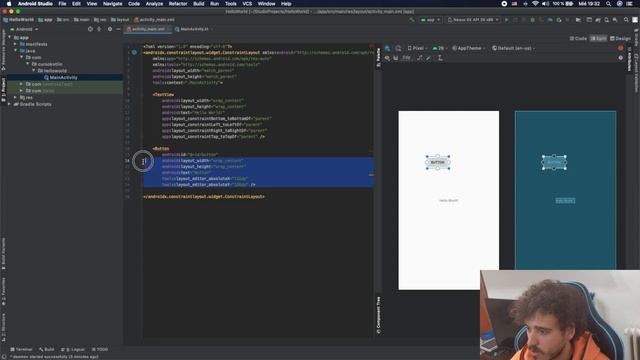Select the button widget in white design preview
Viewport: 640px width, 360px height.
click(x=438, y=162)
